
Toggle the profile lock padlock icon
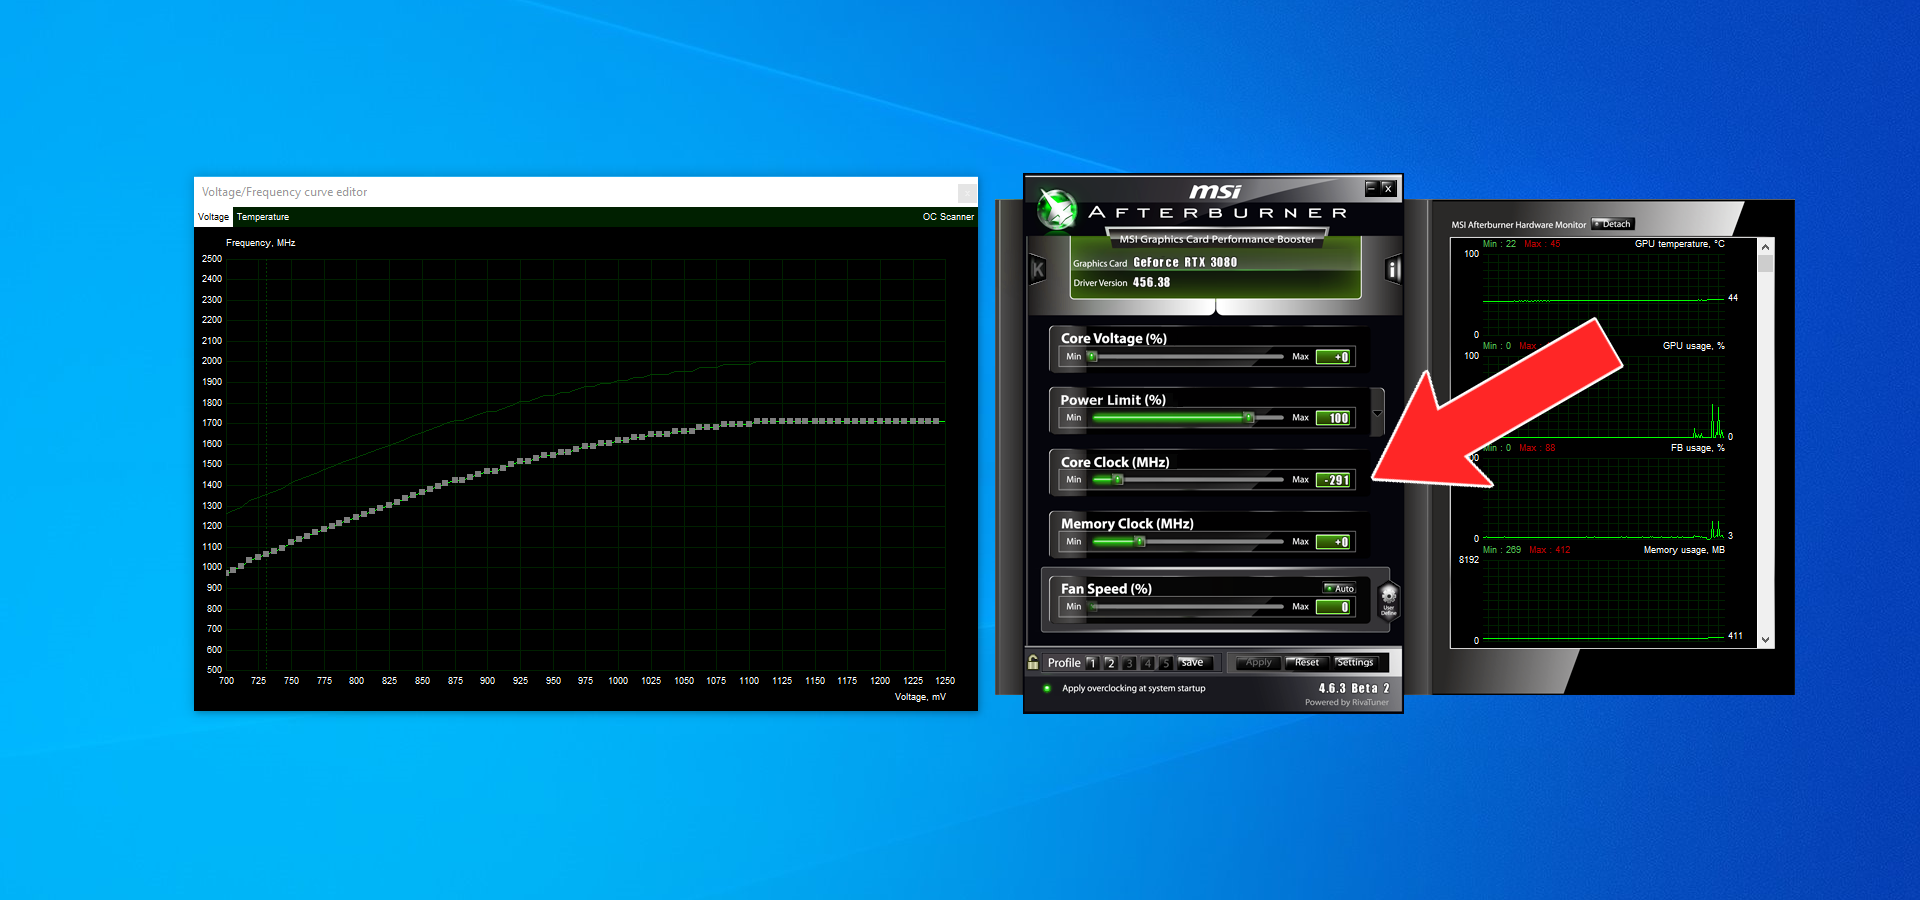tap(1033, 662)
